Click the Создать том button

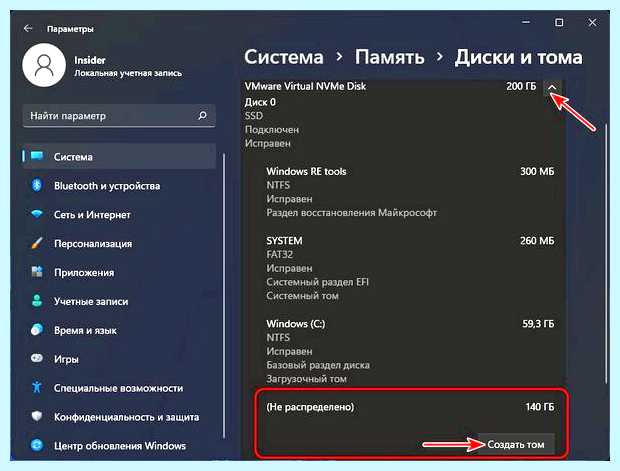tap(516, 444)
